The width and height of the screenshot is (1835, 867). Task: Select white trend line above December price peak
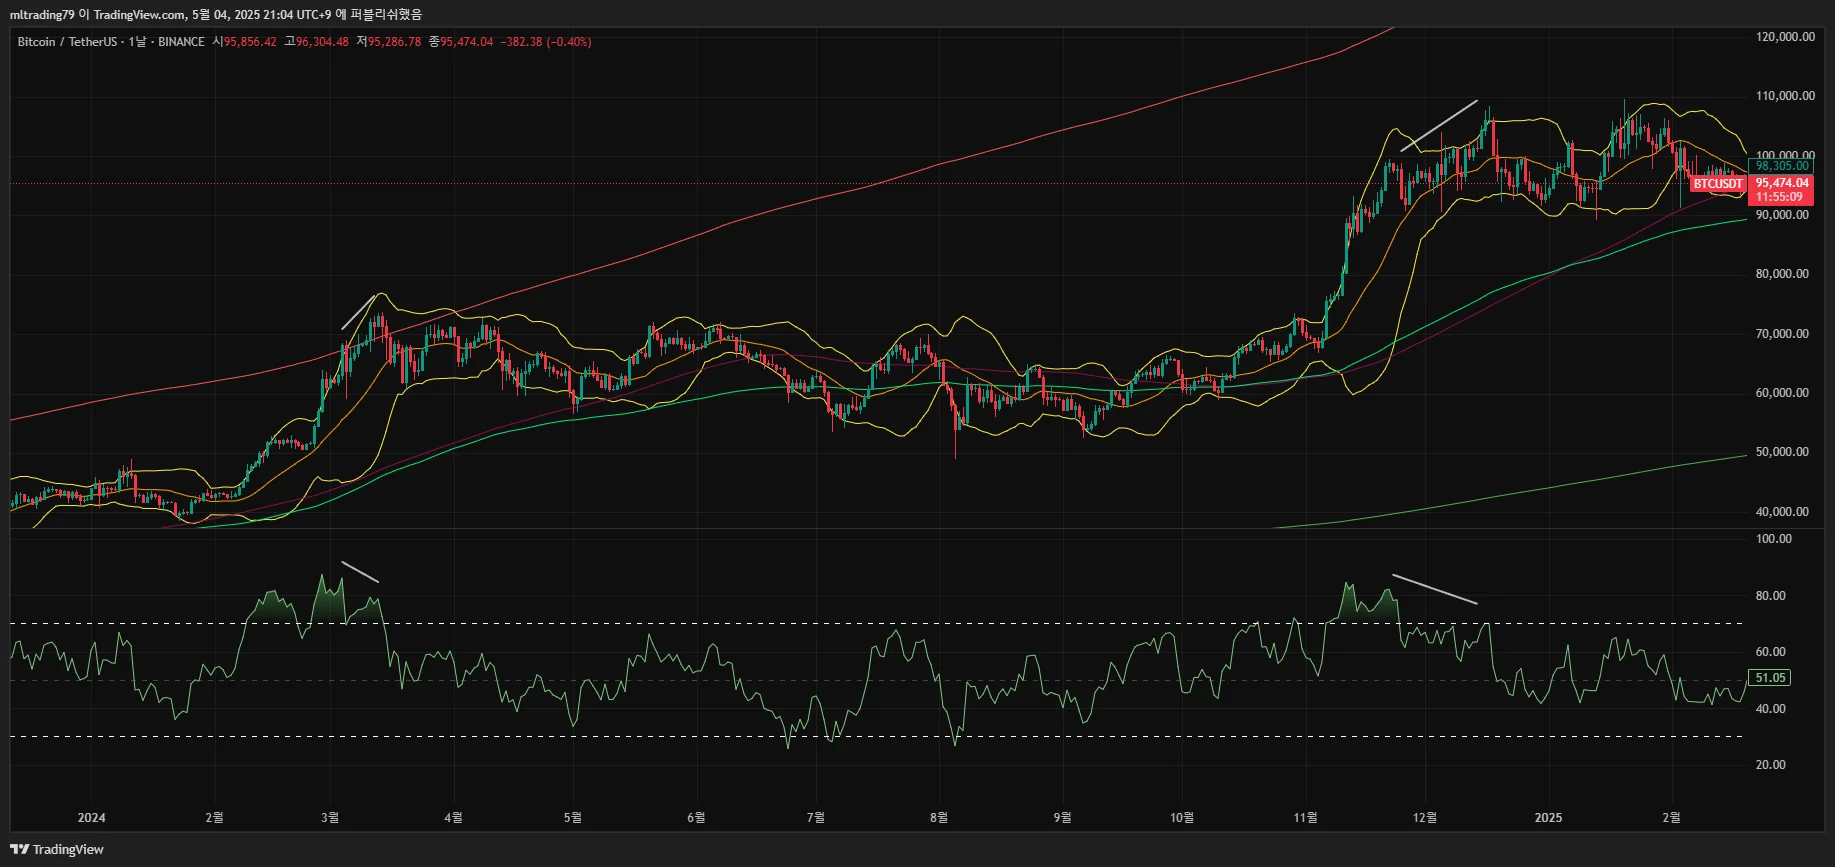tap(1439, 126)
